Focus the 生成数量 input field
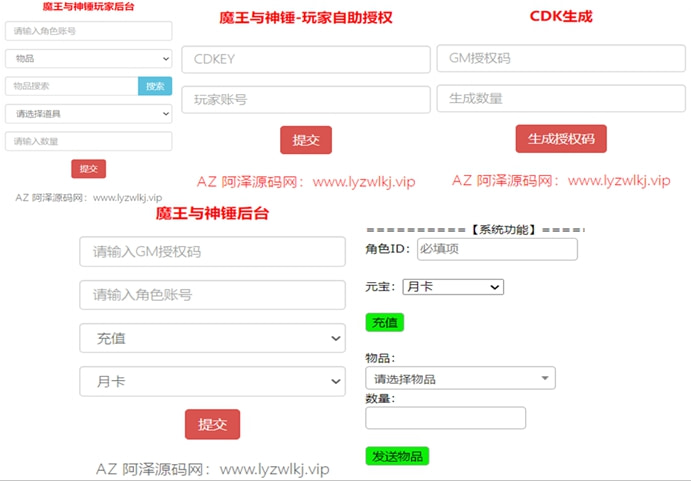Image resolution: width=691 pixels, height=481 pixels. pyautogui.click(x=560, y=99)
